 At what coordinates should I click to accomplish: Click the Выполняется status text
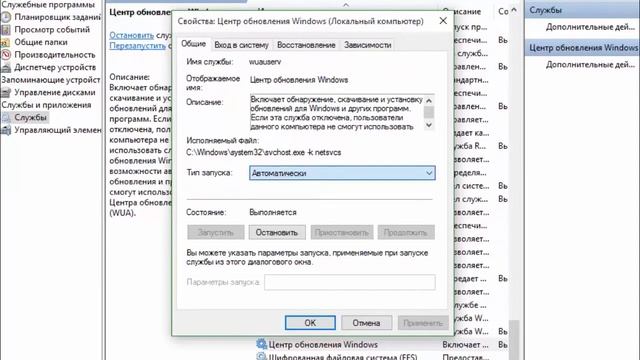(x=273, y=213)
